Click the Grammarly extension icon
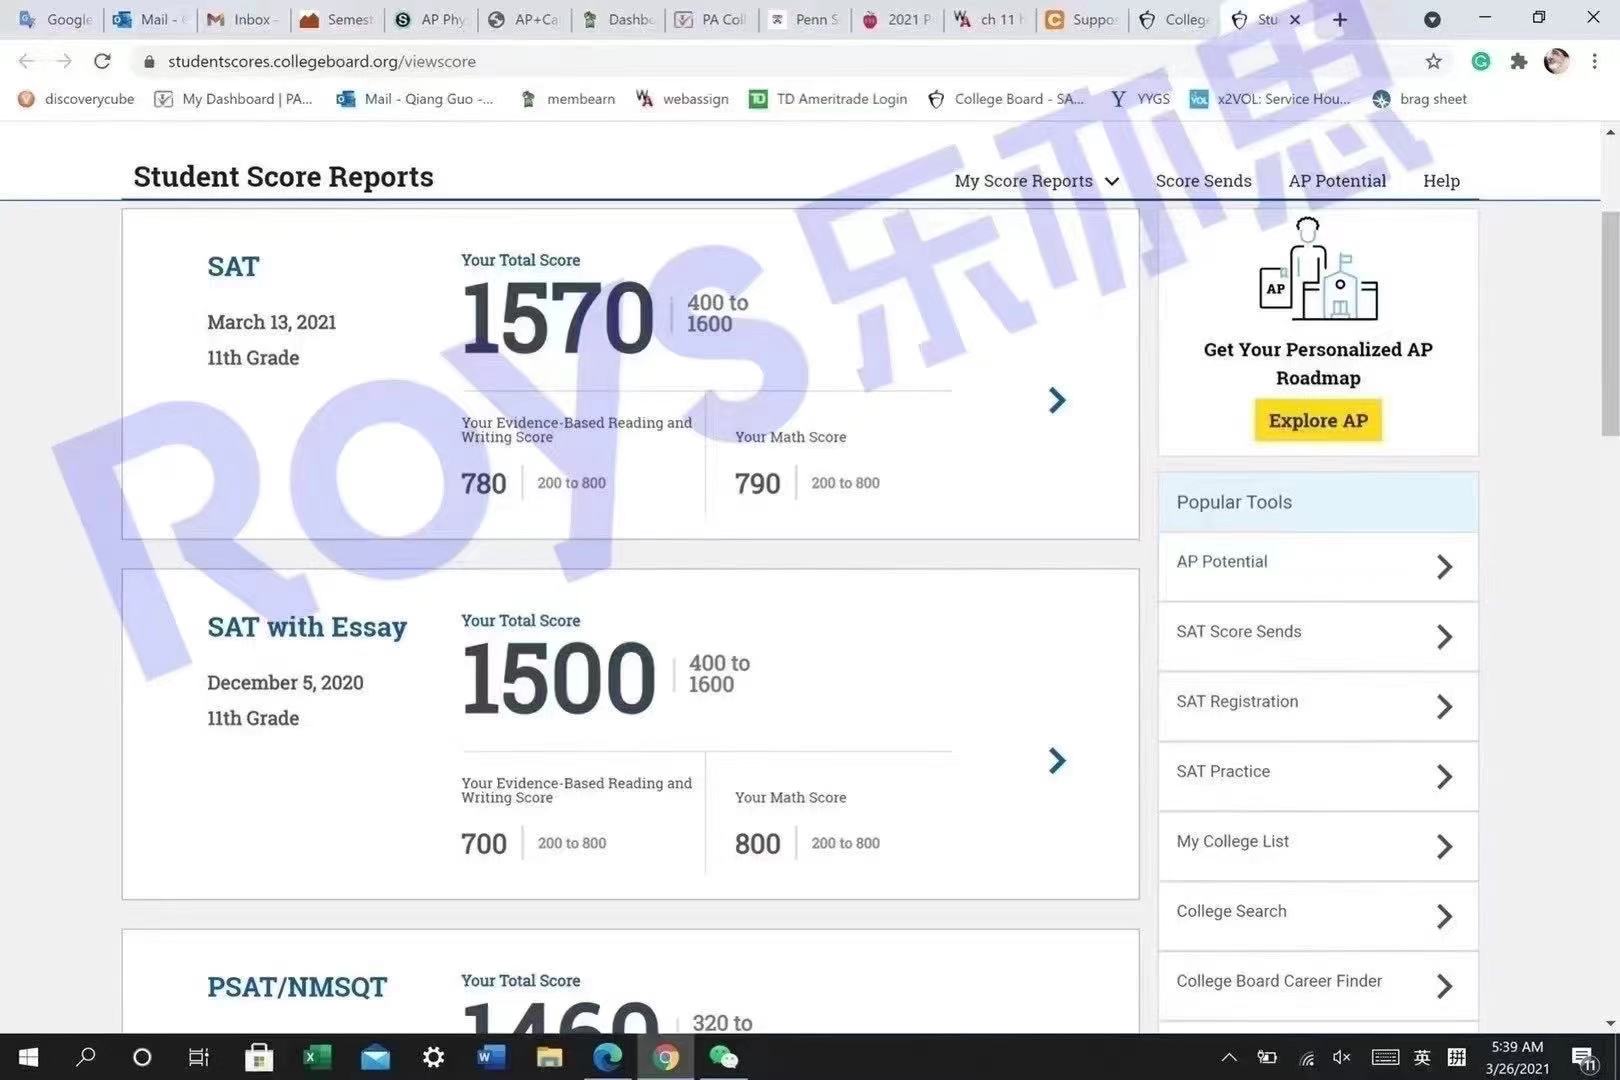 point(1481,61)
